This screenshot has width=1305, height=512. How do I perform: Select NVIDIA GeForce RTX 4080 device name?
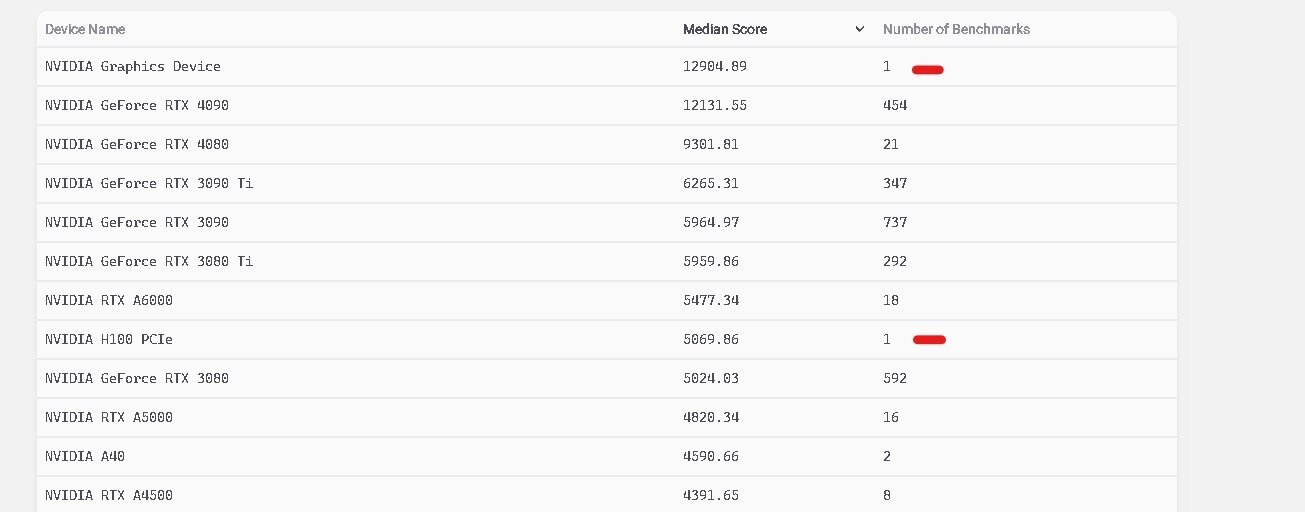coord(137,145)
